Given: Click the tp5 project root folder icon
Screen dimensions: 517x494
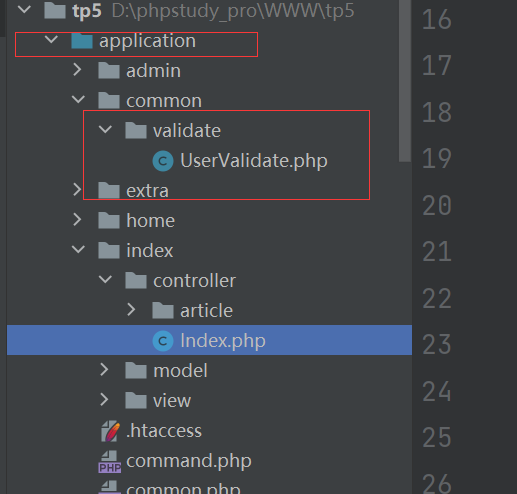Looking at the screenshot, I should click(55, 11).
